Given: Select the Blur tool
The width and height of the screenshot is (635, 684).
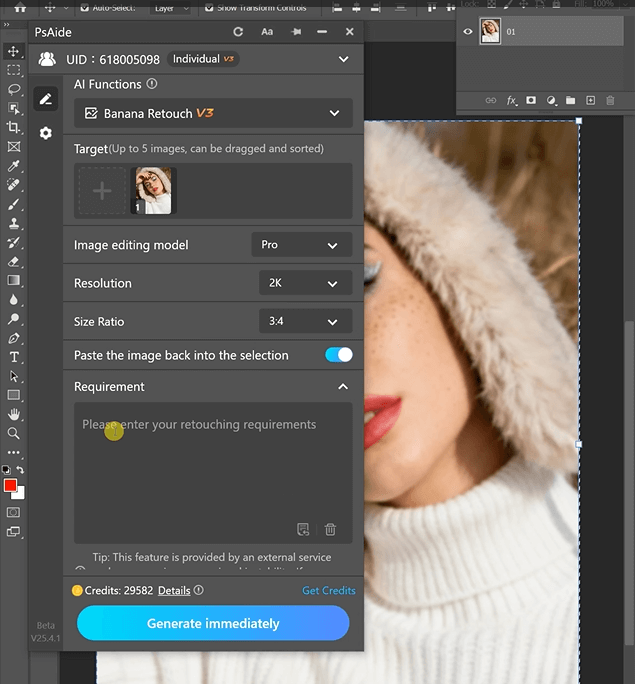Looking at the screenshot, I should click(x=14, y=300).
